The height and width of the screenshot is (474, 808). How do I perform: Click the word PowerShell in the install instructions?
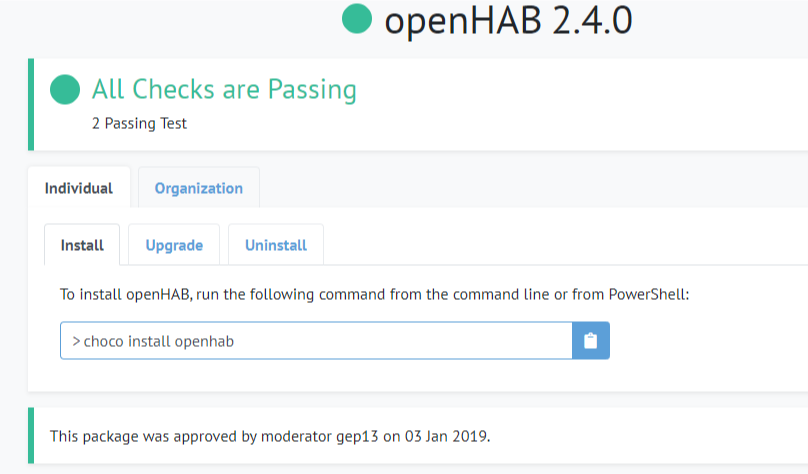point(647,294)
